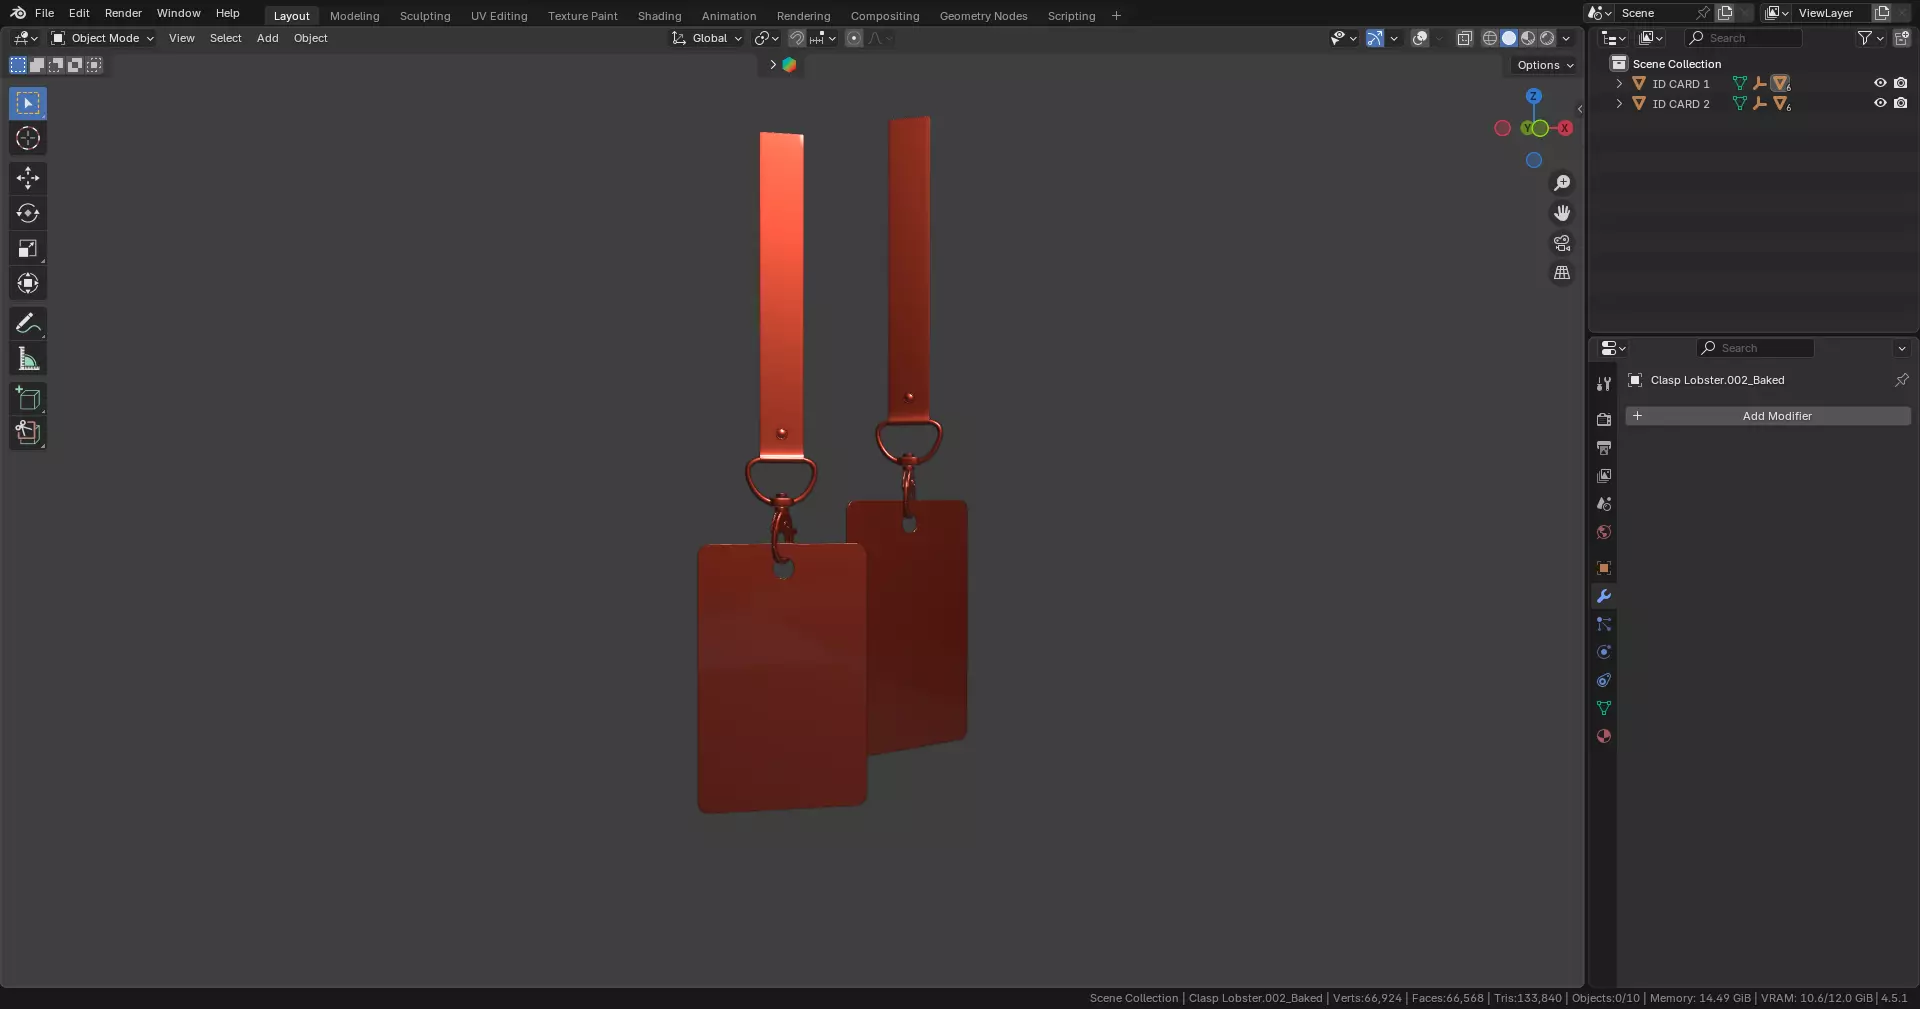This screenshot has width=1920, height=1009.
Task: Open the Output properties tab
Action: (x=1604, y=448)
